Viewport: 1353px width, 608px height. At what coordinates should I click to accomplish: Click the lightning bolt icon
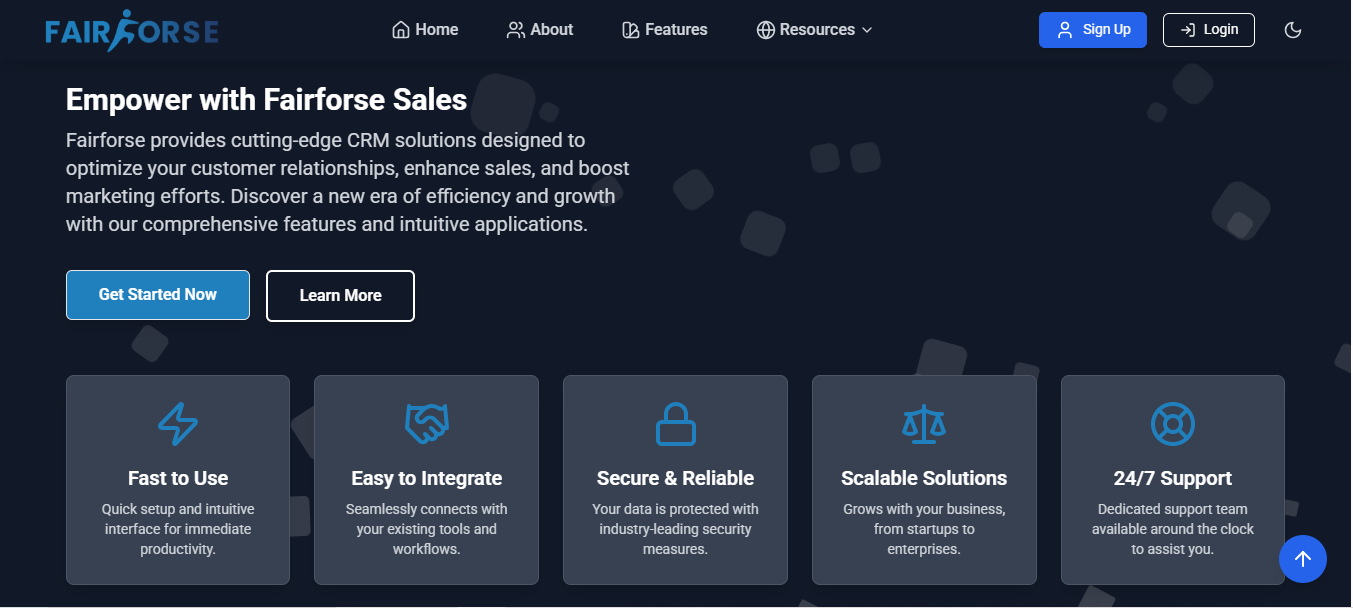178,424
